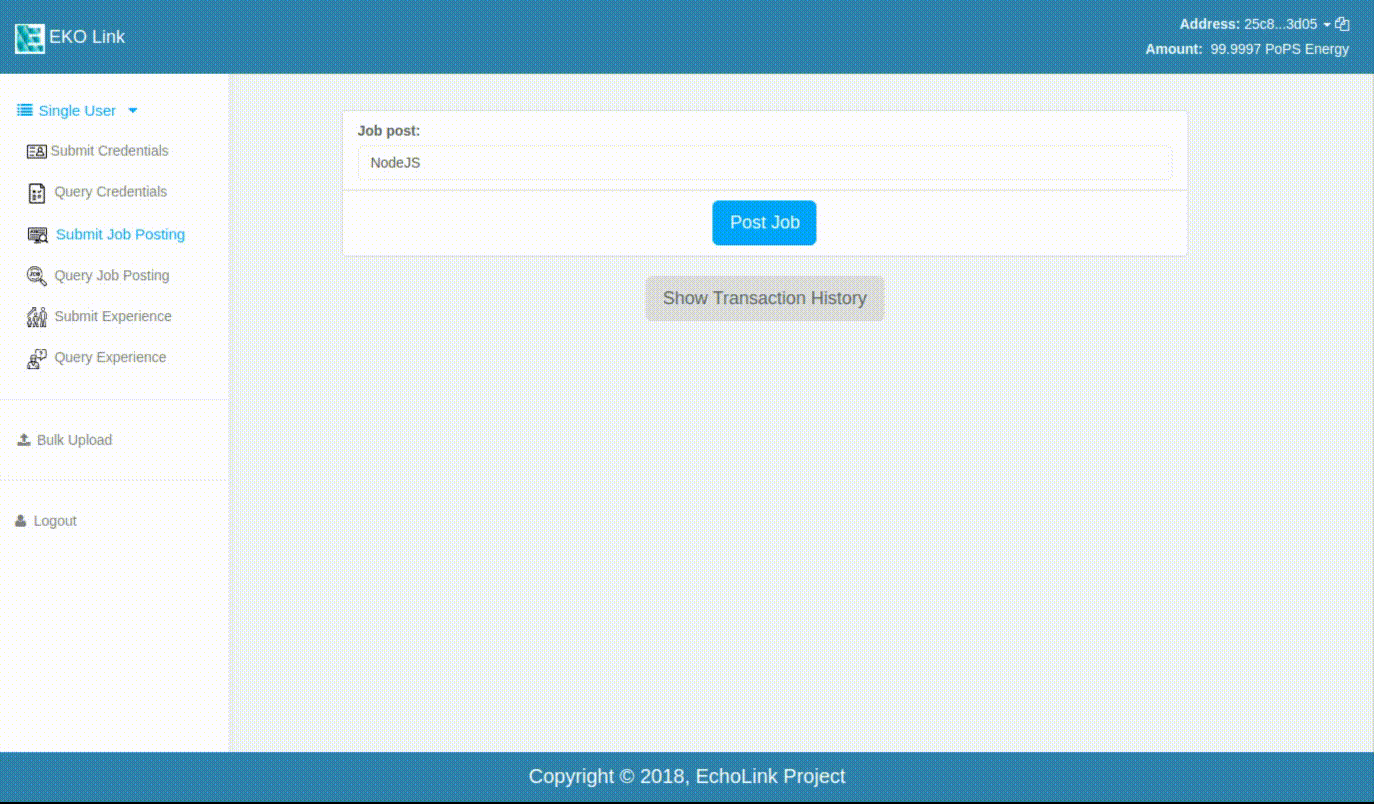
Task: Click the Logout user icon
Action: coord(21,521)
